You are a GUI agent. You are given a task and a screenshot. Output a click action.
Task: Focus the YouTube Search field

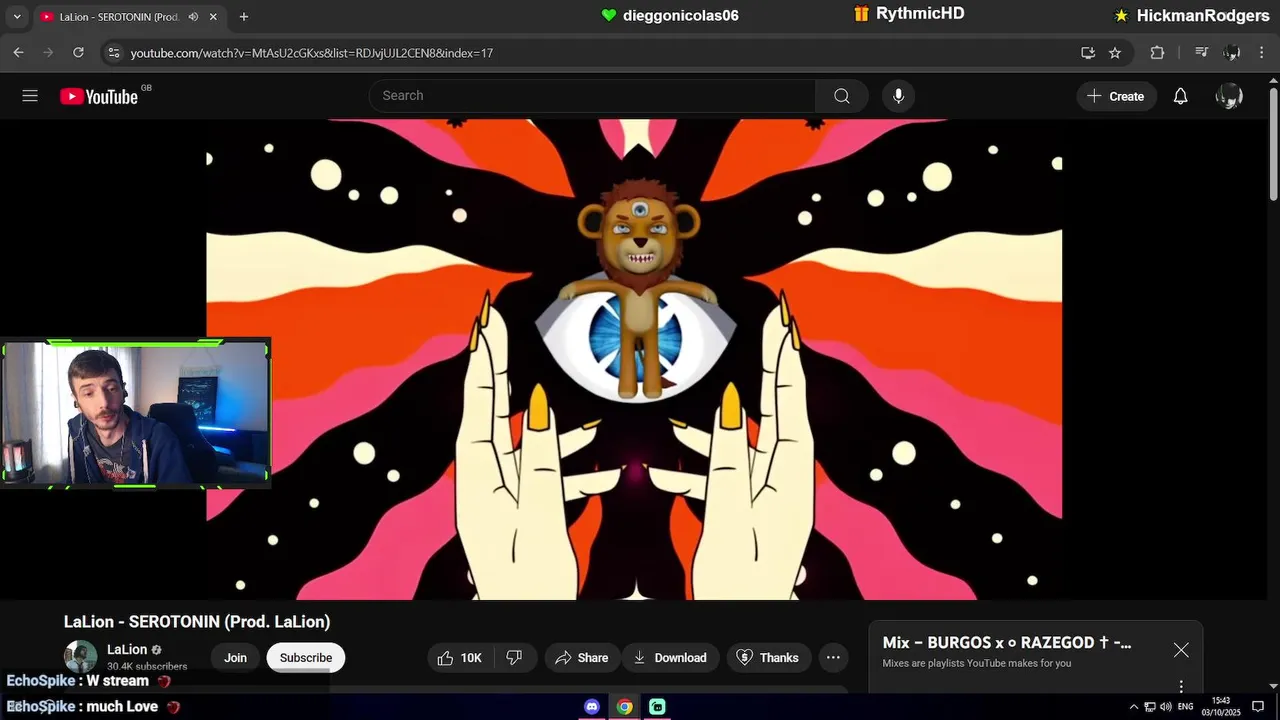click(x=592, y=96)
